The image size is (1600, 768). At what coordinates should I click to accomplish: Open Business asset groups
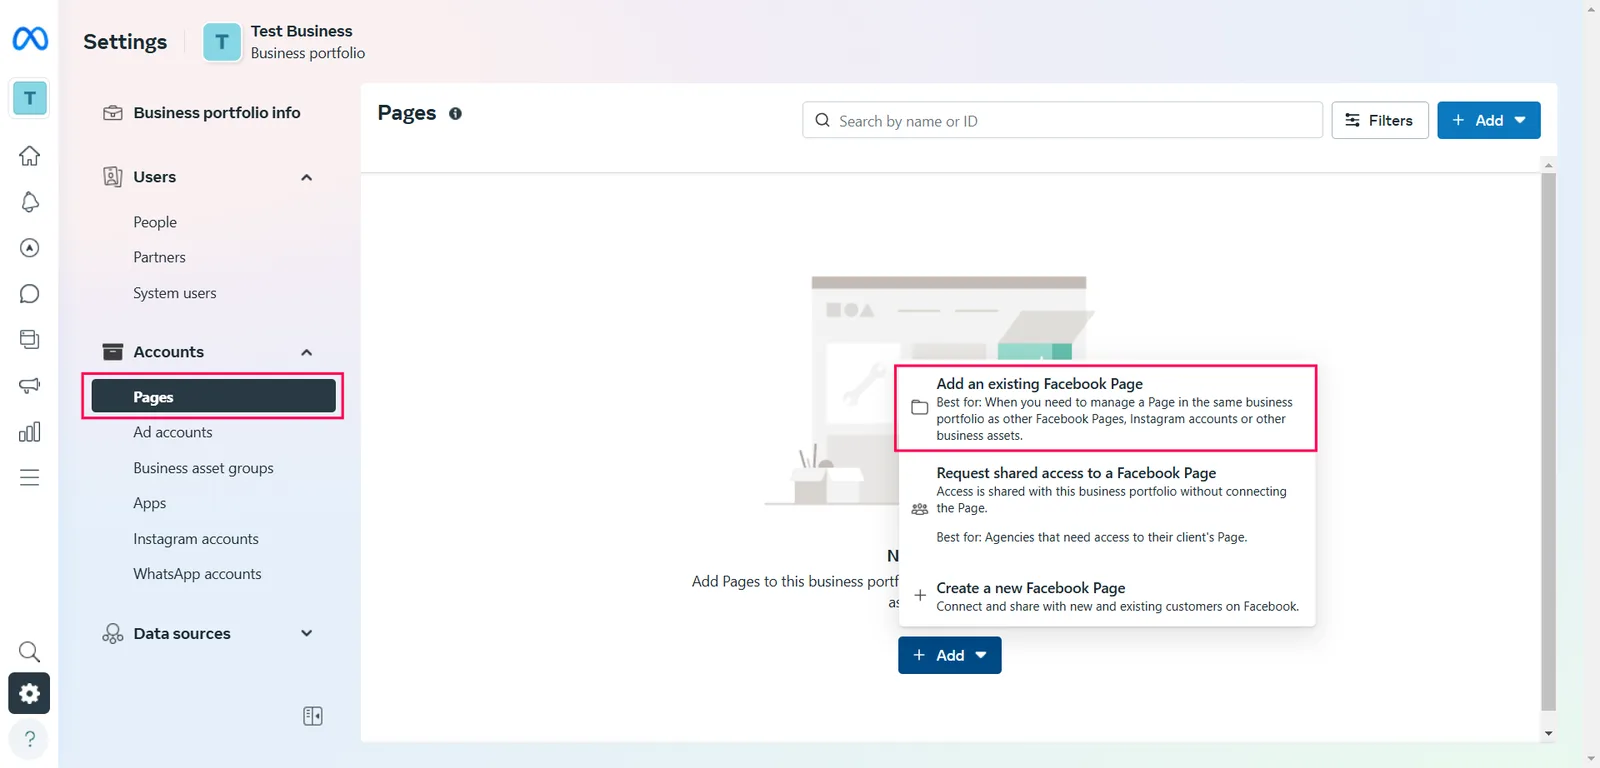coord(204,468)
